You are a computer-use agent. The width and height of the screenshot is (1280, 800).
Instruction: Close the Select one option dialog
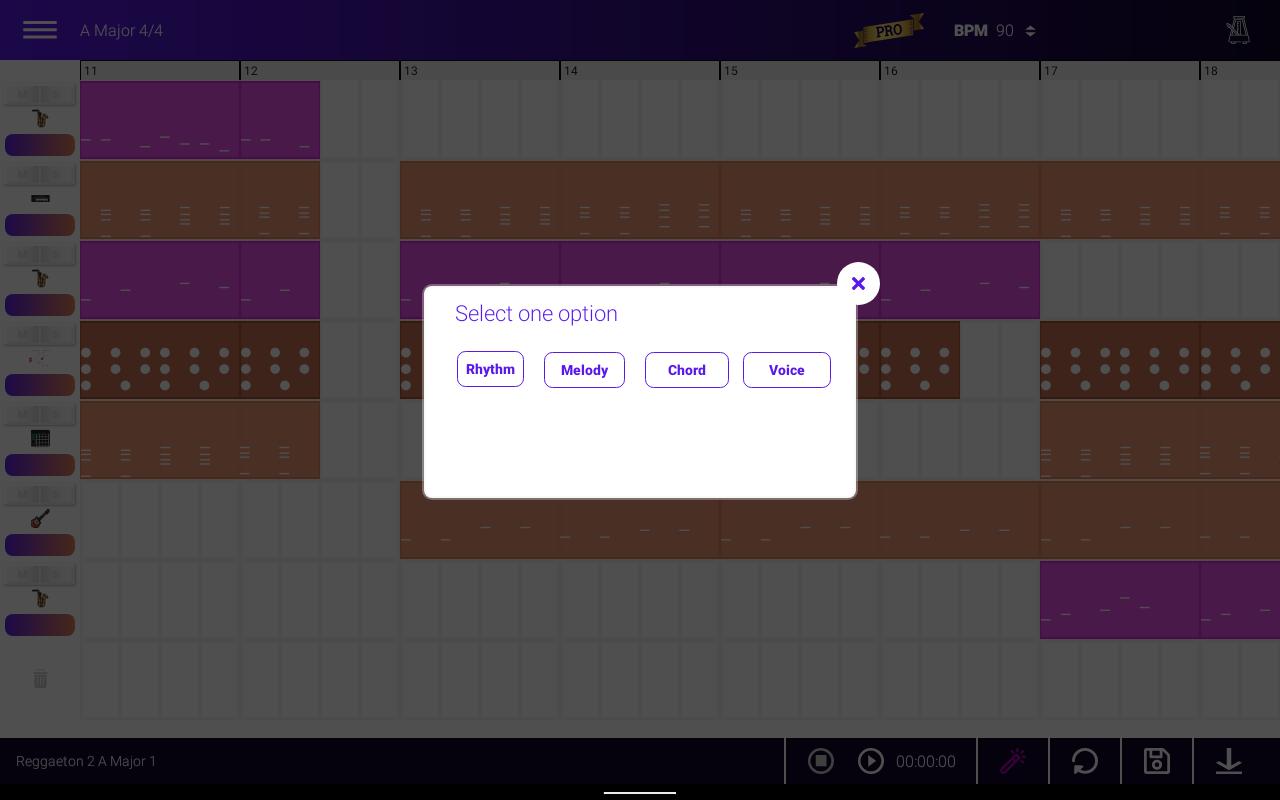coord(858,284)
